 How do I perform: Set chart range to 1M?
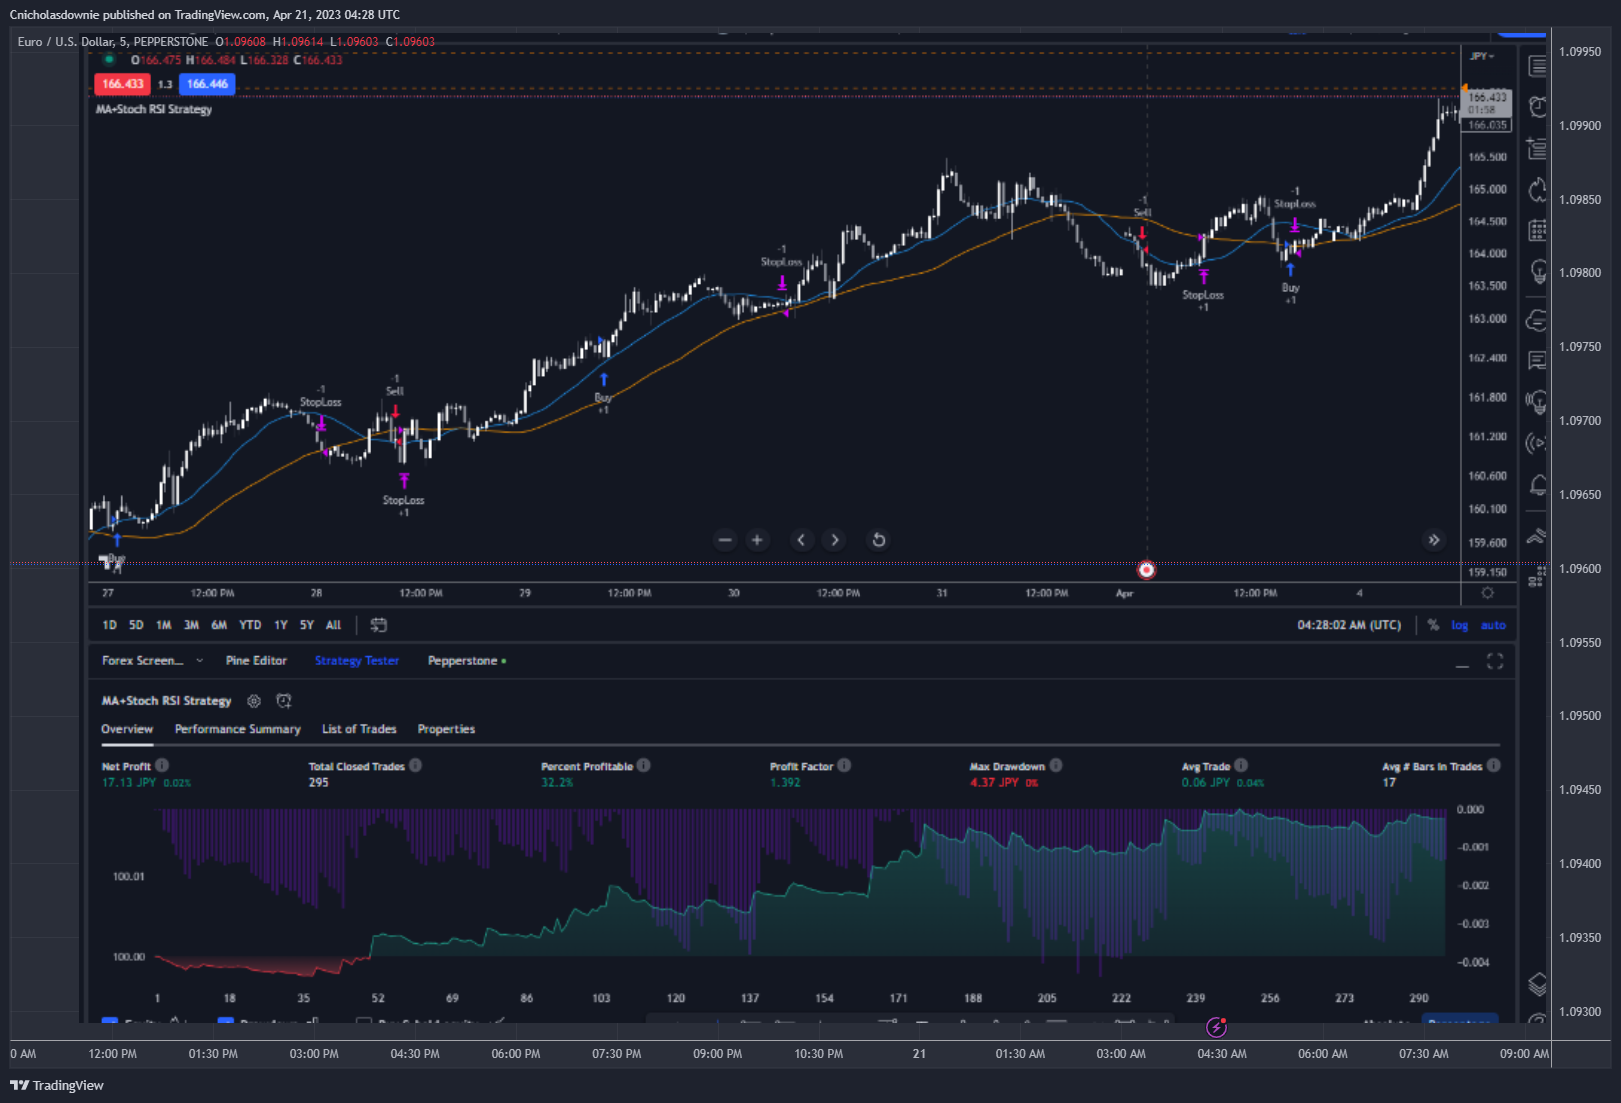point(164,625)
